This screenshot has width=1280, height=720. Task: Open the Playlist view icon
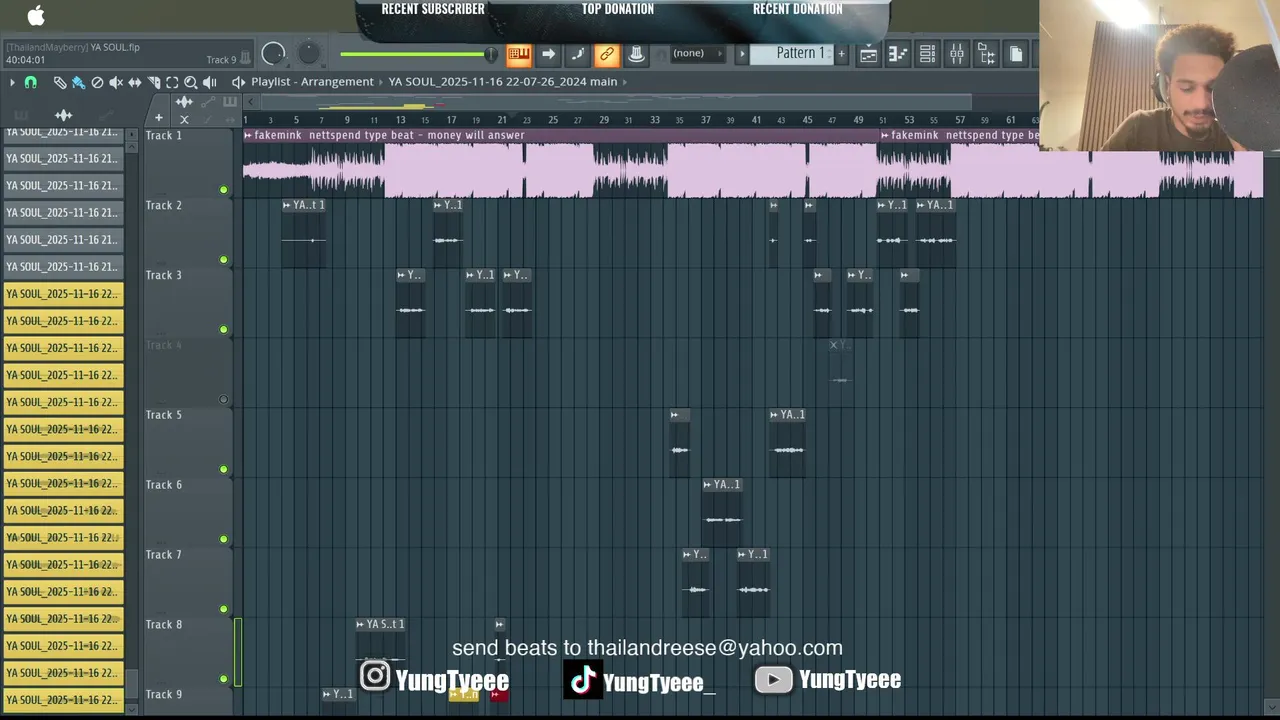point(868,54)
